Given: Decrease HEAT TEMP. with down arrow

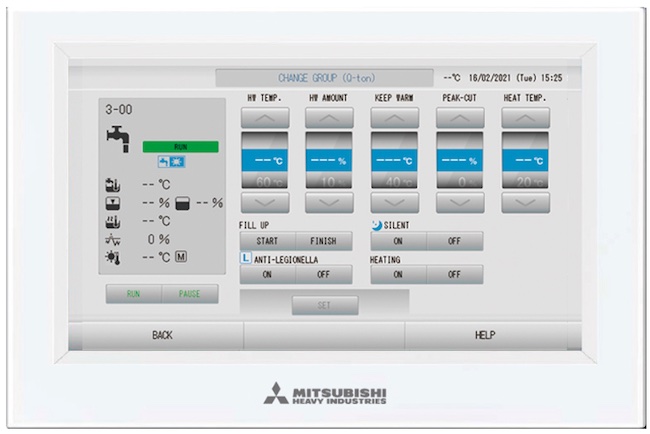Looking at the screenshot, I should click(x=526, y=203).
